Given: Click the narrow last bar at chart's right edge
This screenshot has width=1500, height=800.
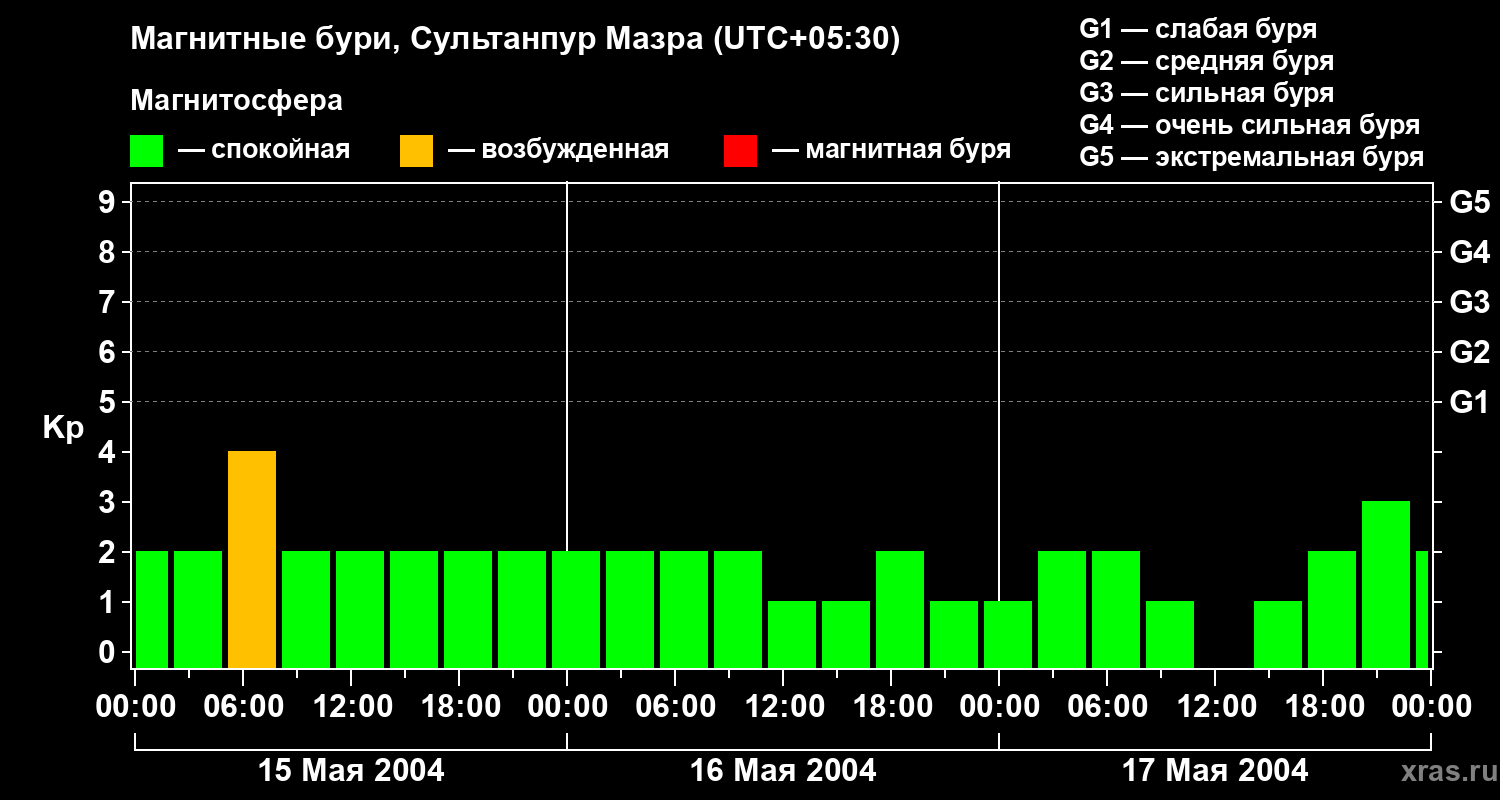Looking at the screenshot, I should pos(1422,609).
